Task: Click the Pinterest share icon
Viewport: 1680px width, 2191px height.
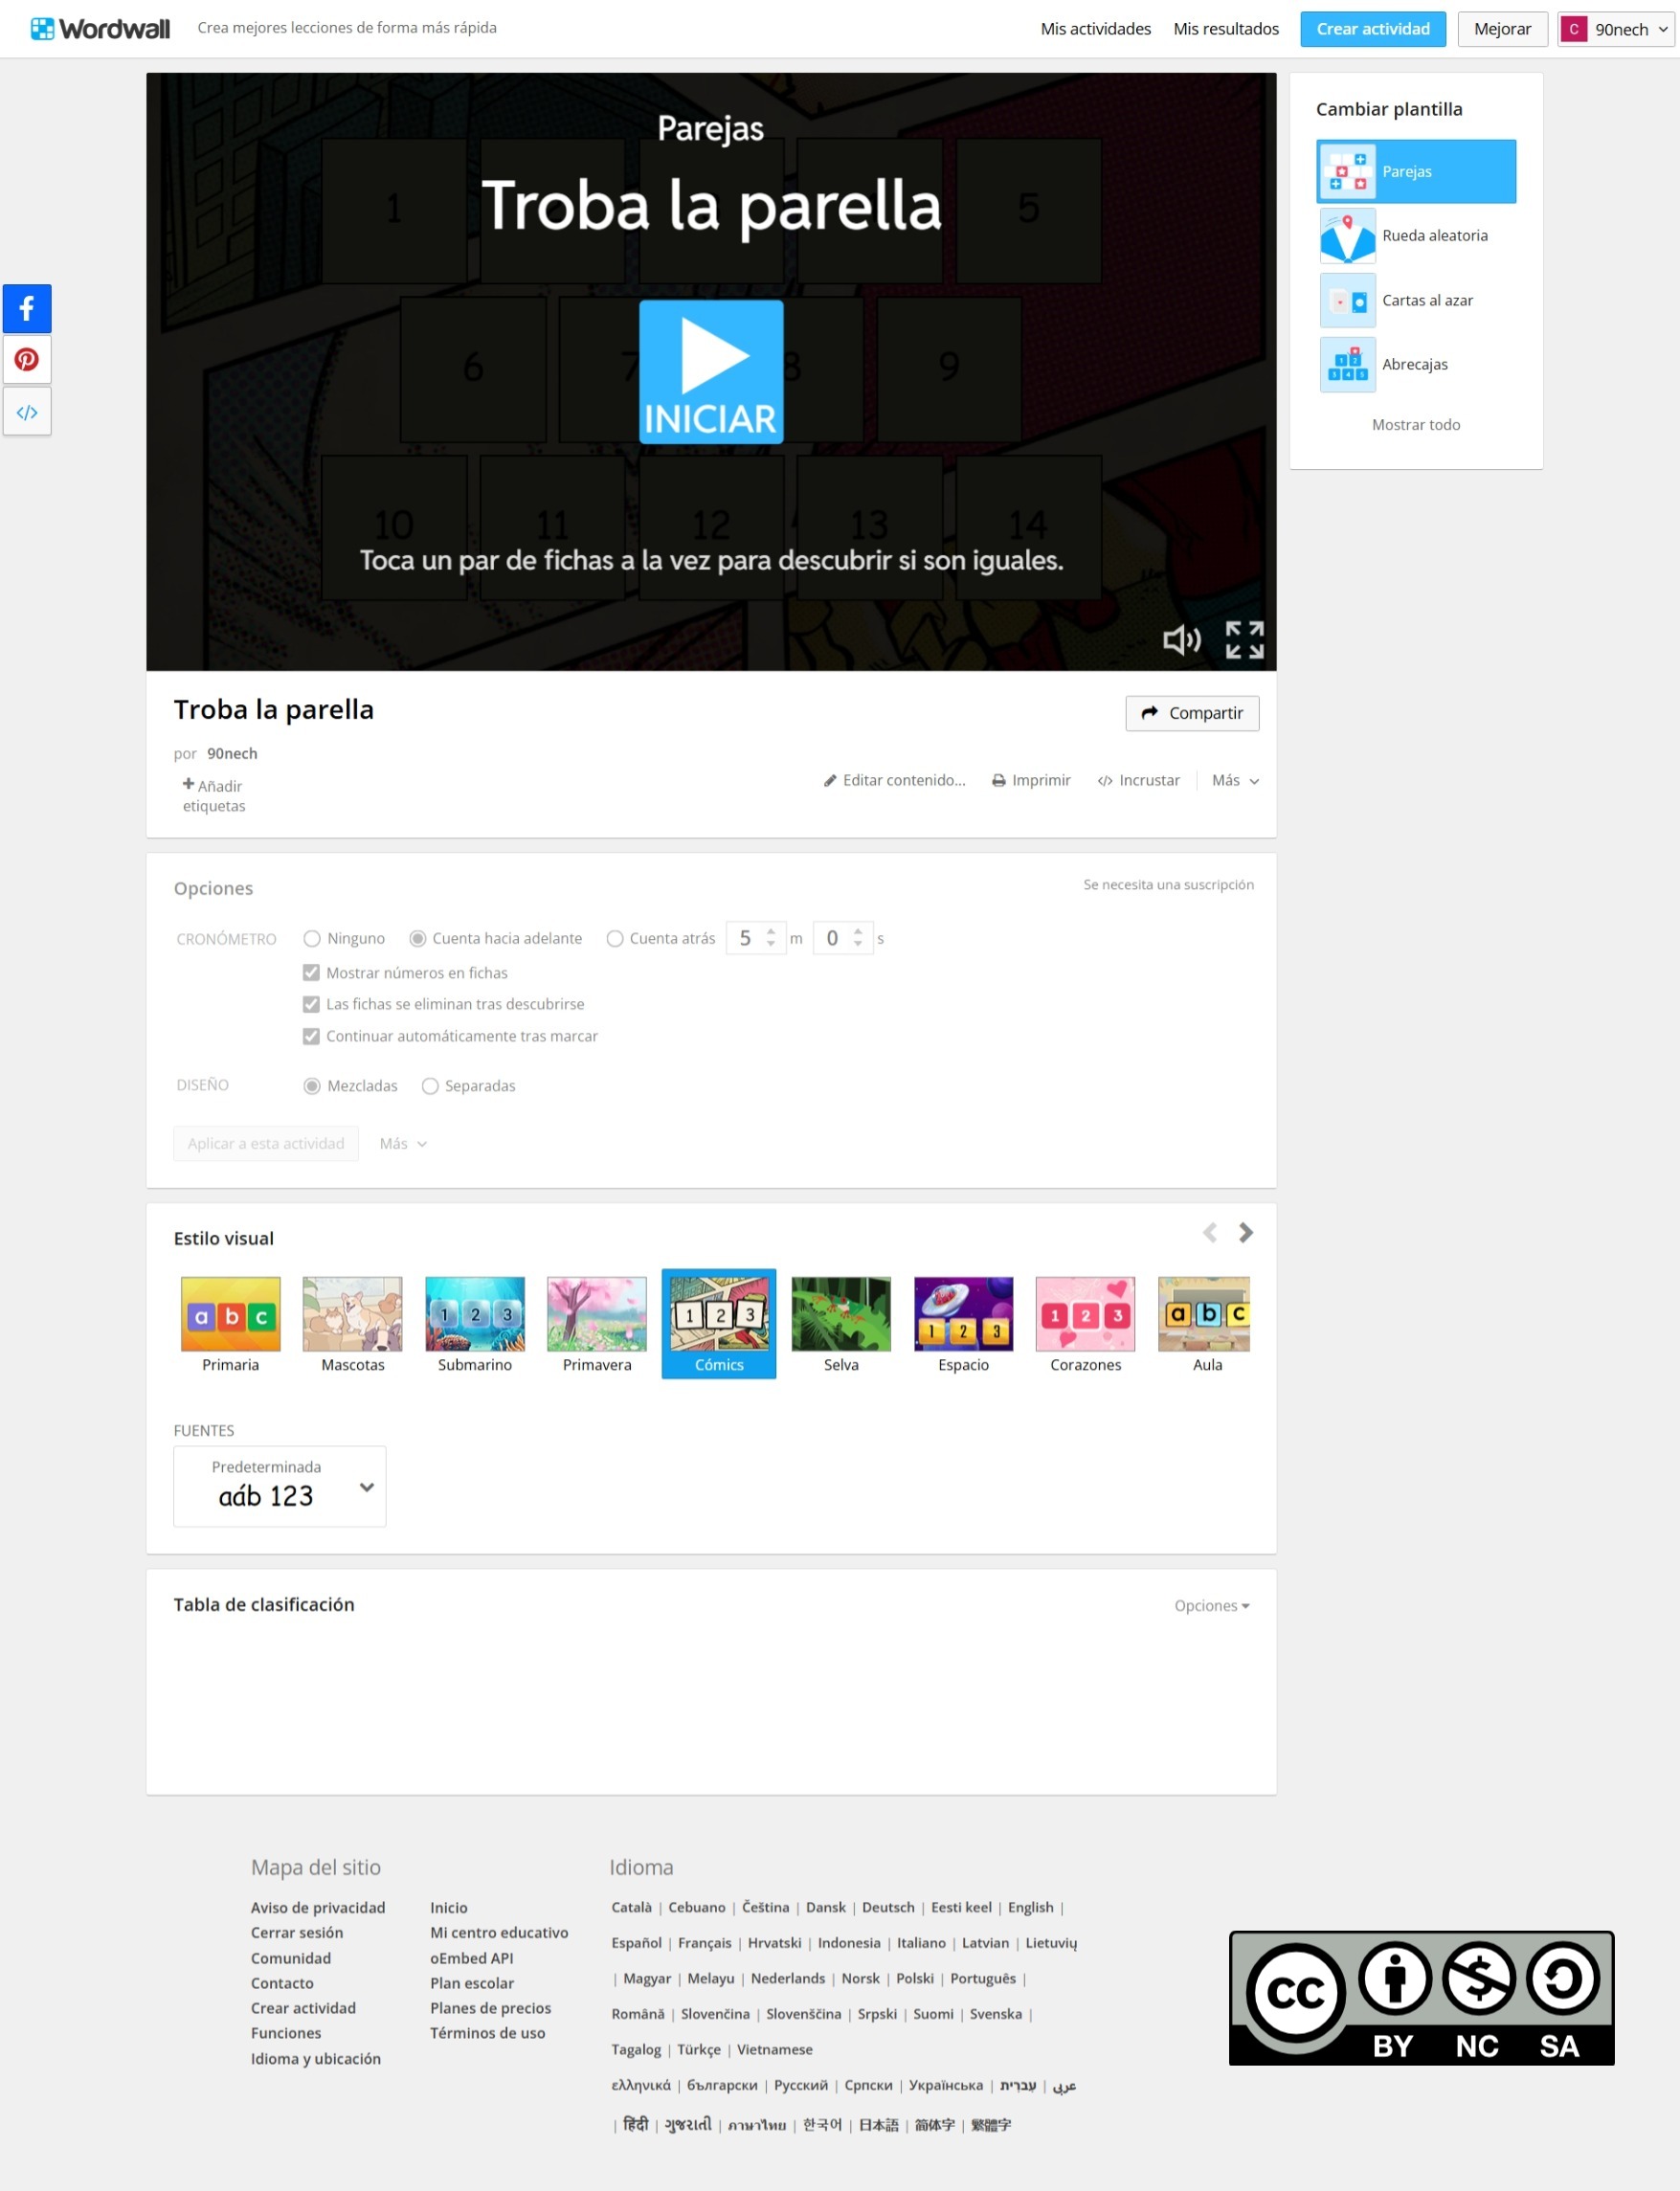Action: 27,360
